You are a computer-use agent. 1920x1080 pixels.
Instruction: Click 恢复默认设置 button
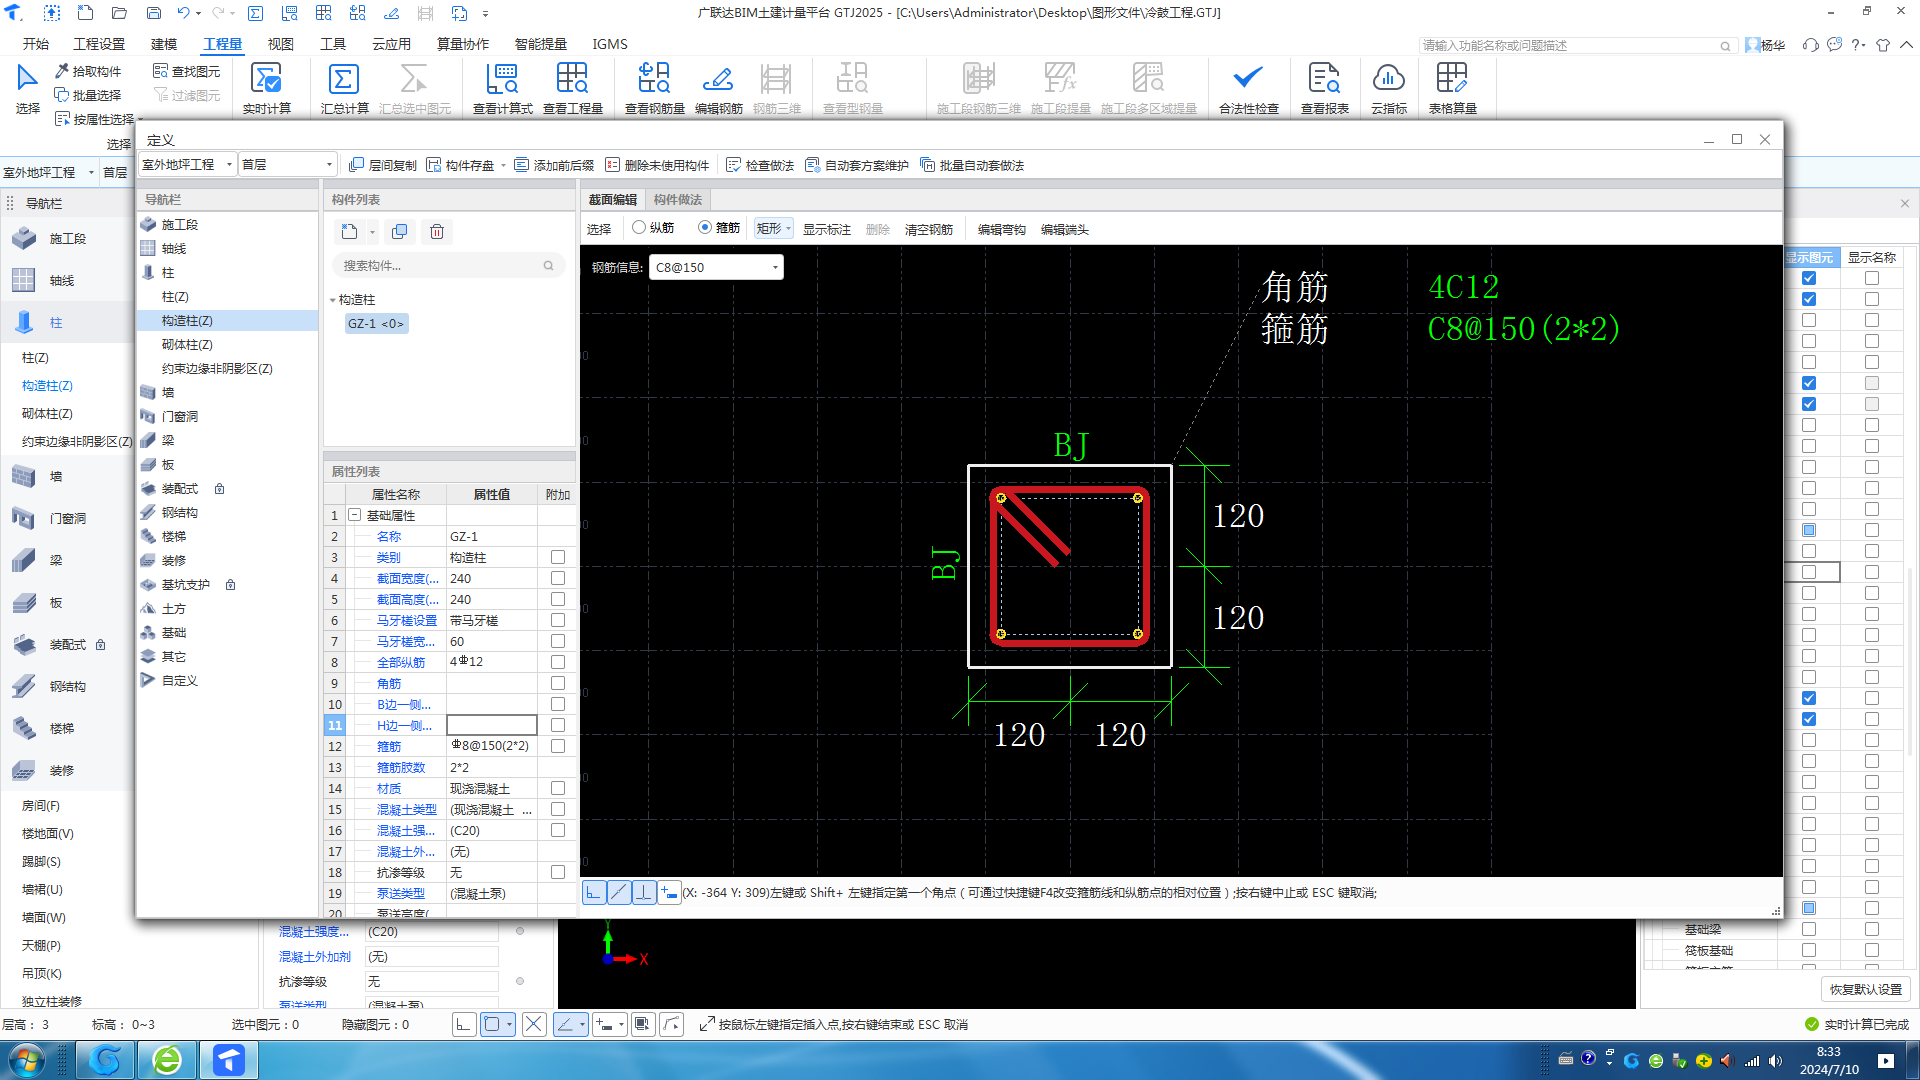(1866, 989)
